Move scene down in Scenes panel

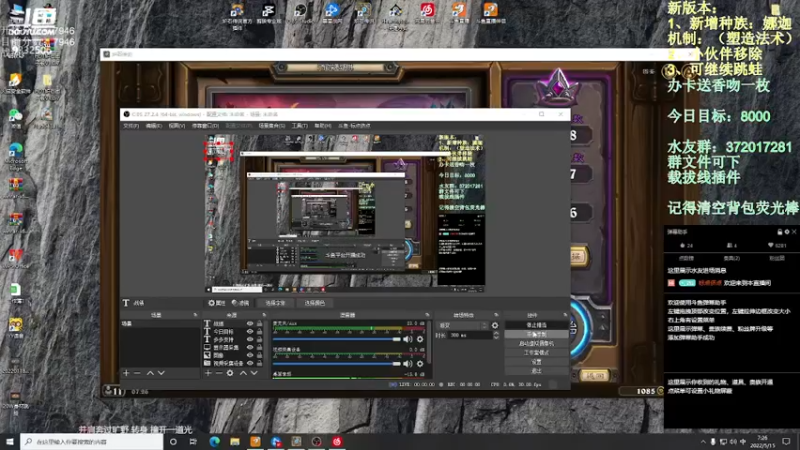click(161, 373)
